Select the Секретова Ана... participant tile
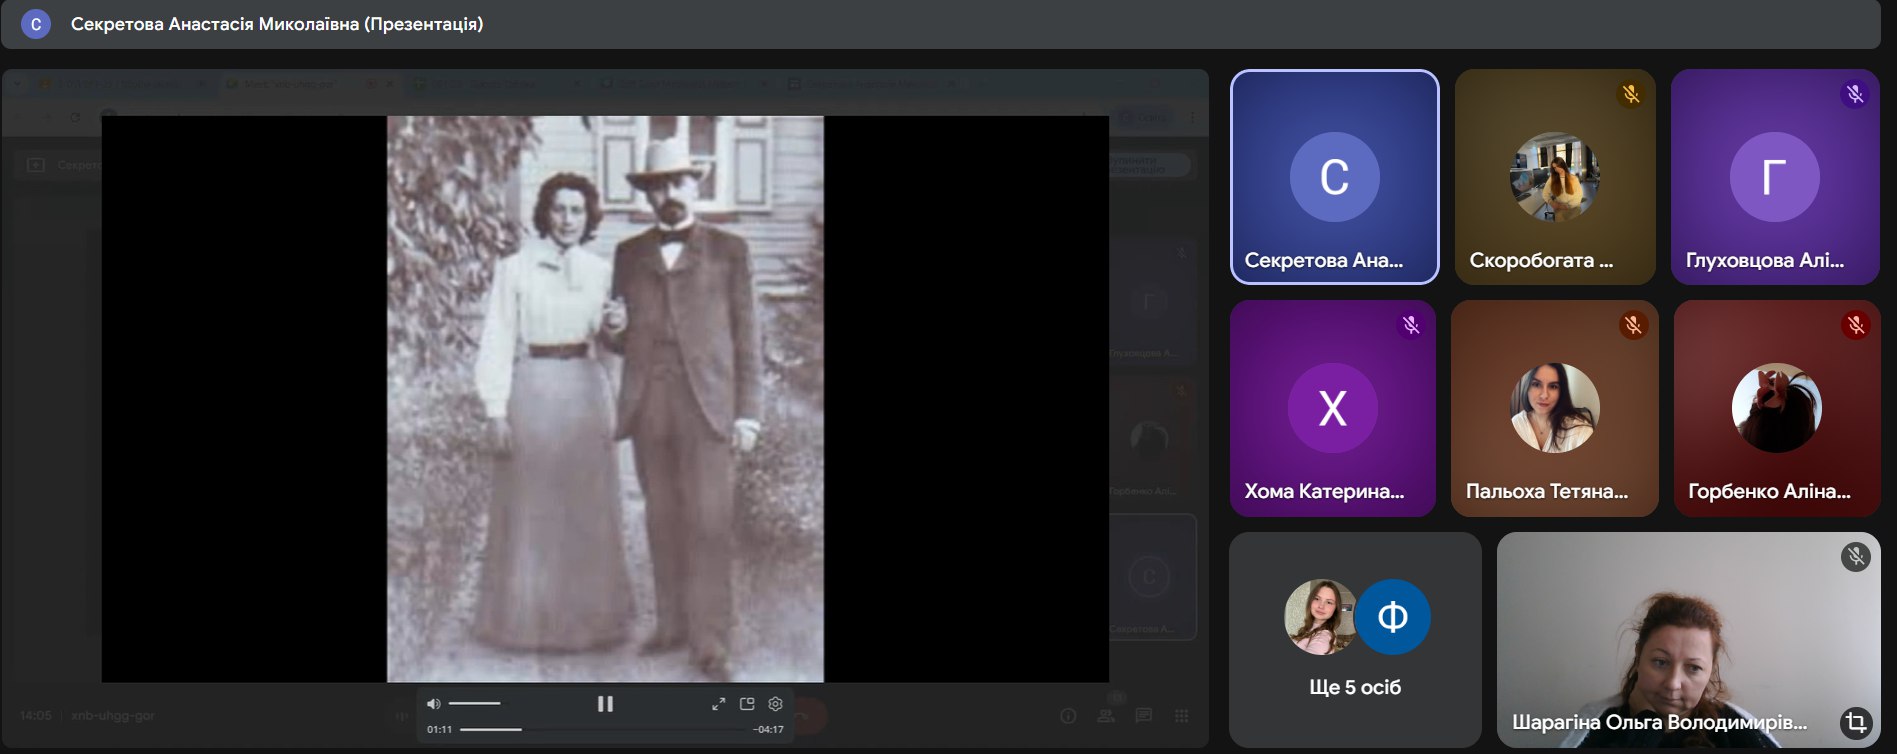 coord(1334,177)
